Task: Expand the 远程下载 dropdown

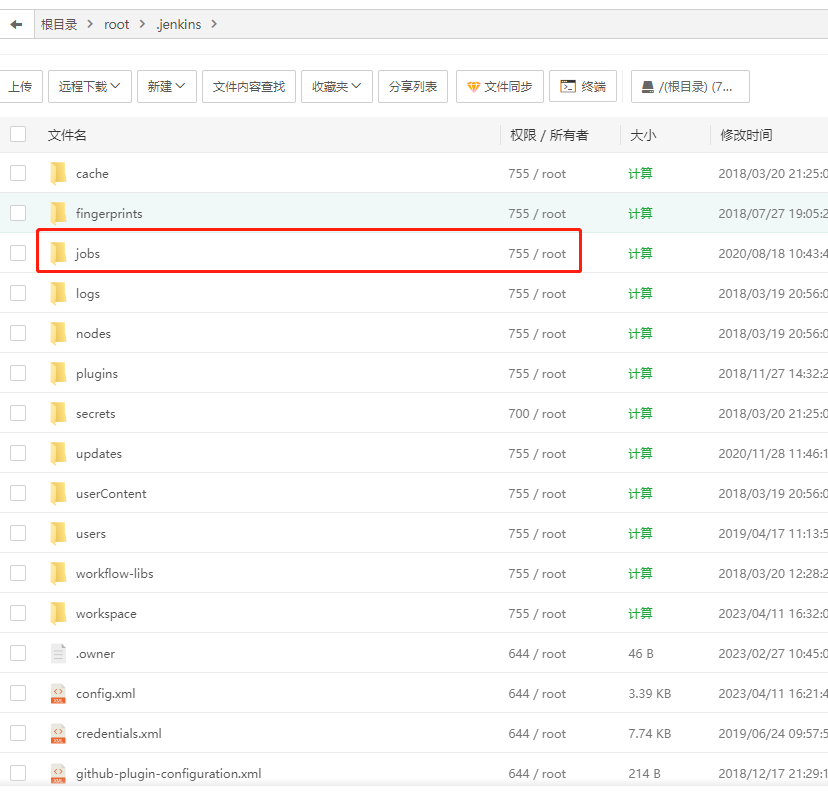Action: click(90, 87)
